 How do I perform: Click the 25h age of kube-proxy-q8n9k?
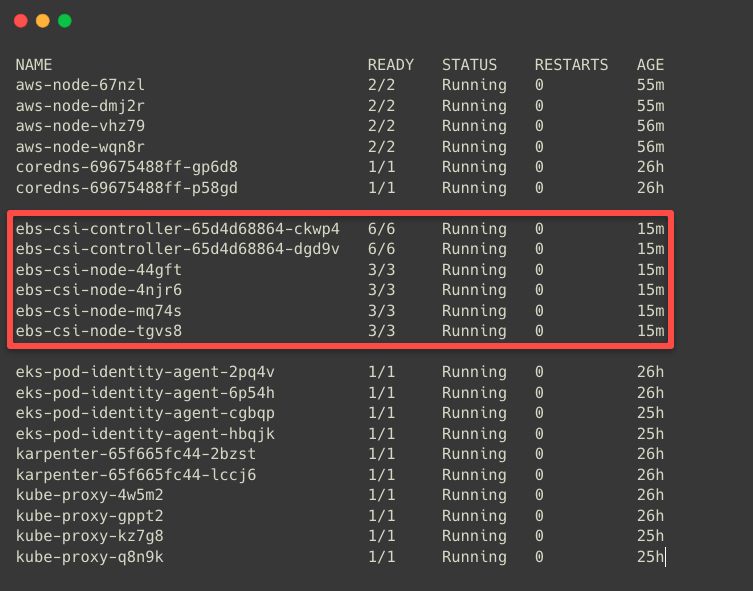point(650,557)
